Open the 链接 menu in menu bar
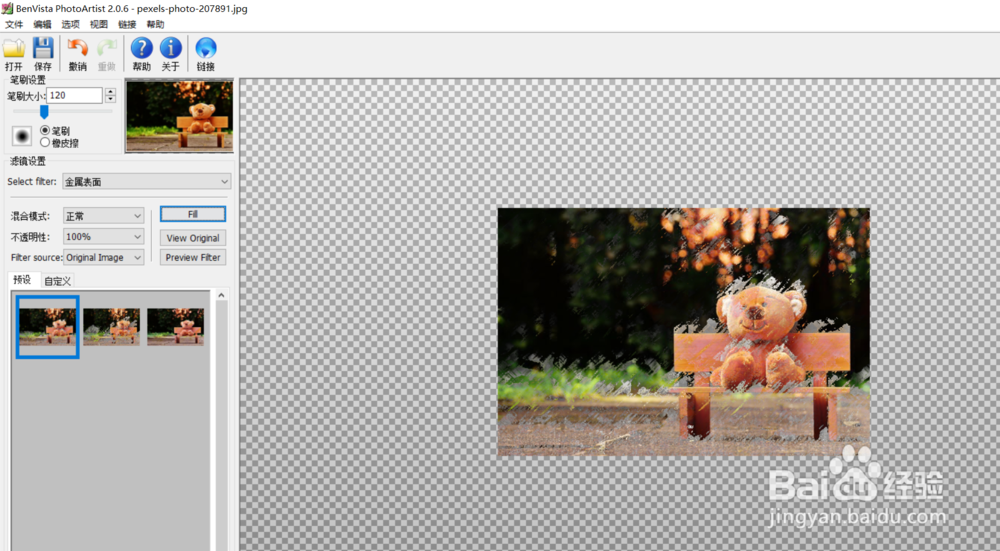 (127, 24)
